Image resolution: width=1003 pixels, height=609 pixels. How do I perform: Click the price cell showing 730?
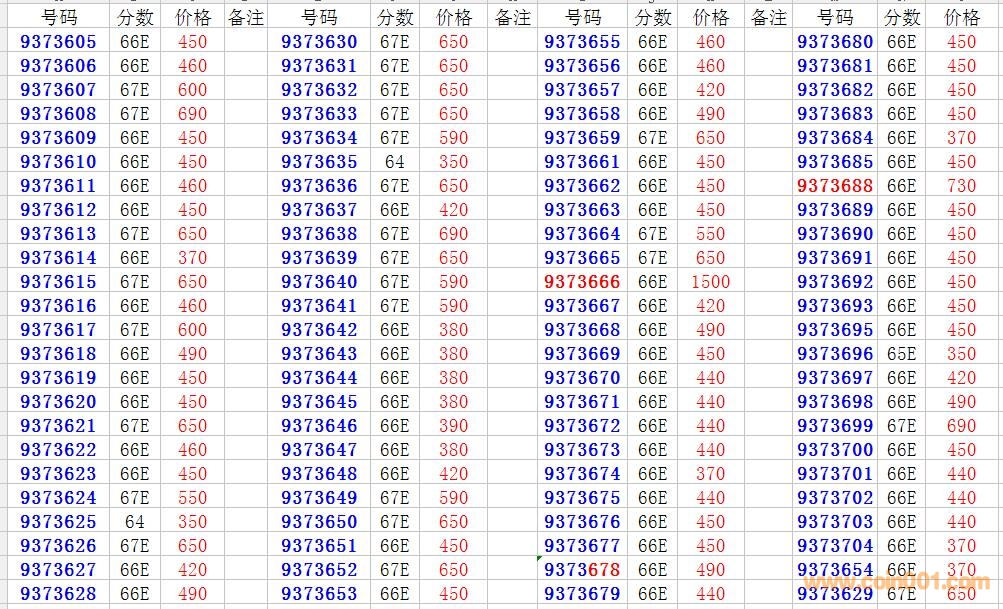(961, 186)
